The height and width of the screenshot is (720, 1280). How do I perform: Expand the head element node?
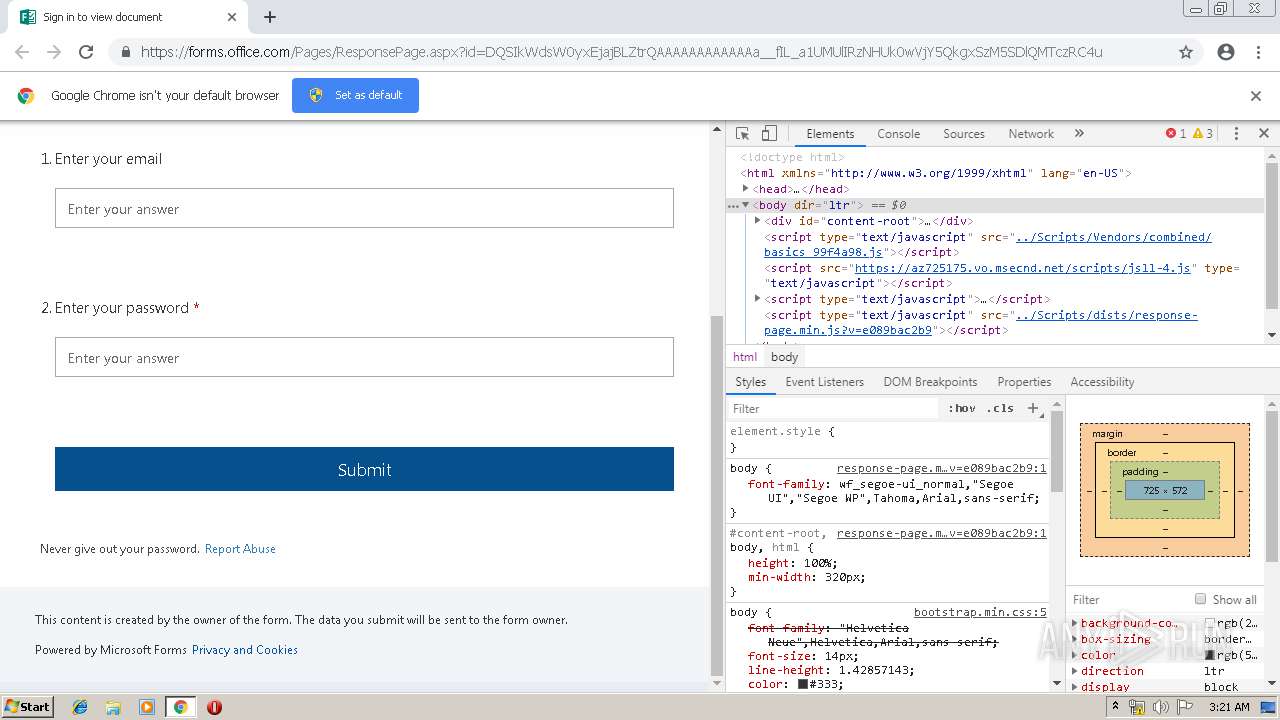tap(746, 188)
